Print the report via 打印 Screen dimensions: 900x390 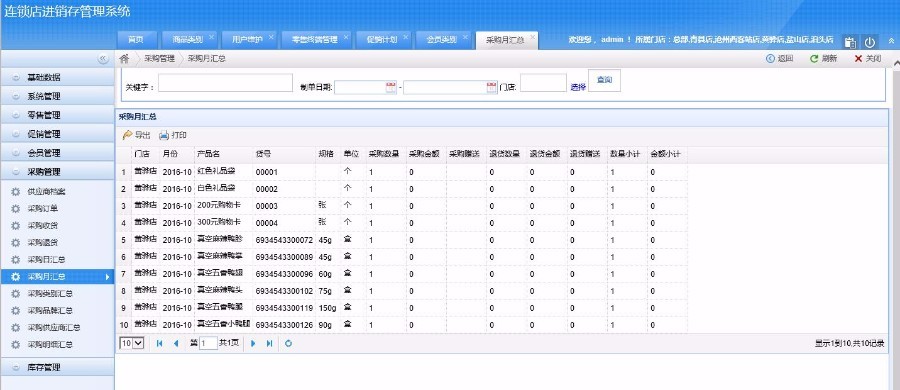(x=173, y=135)
